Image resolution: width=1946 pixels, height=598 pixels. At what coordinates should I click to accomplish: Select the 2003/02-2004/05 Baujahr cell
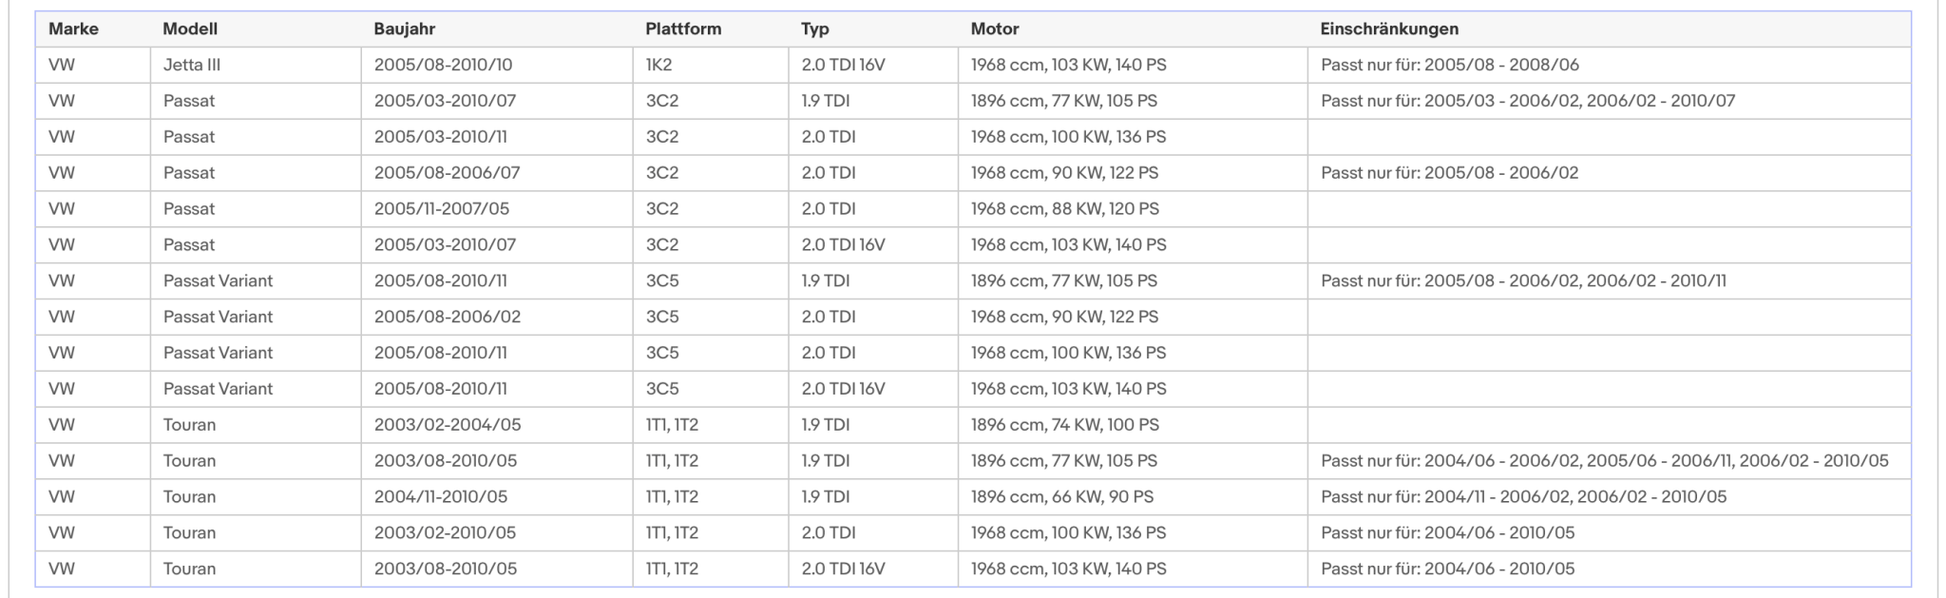pyautogui.click(x=447, y=425)
